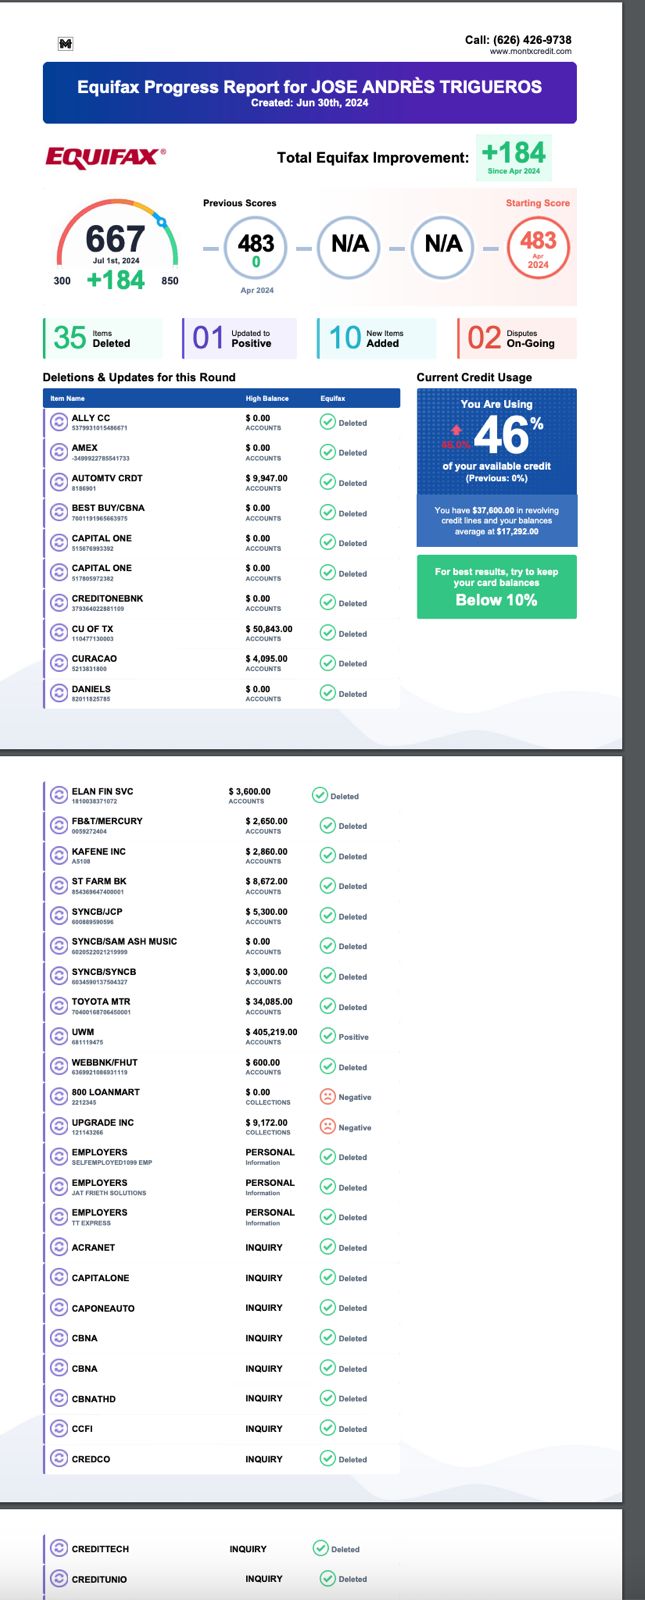The height and width of the screenshot is (1600, 645).
Task: Click the small M logo at the page top
Action: point(66,44)
